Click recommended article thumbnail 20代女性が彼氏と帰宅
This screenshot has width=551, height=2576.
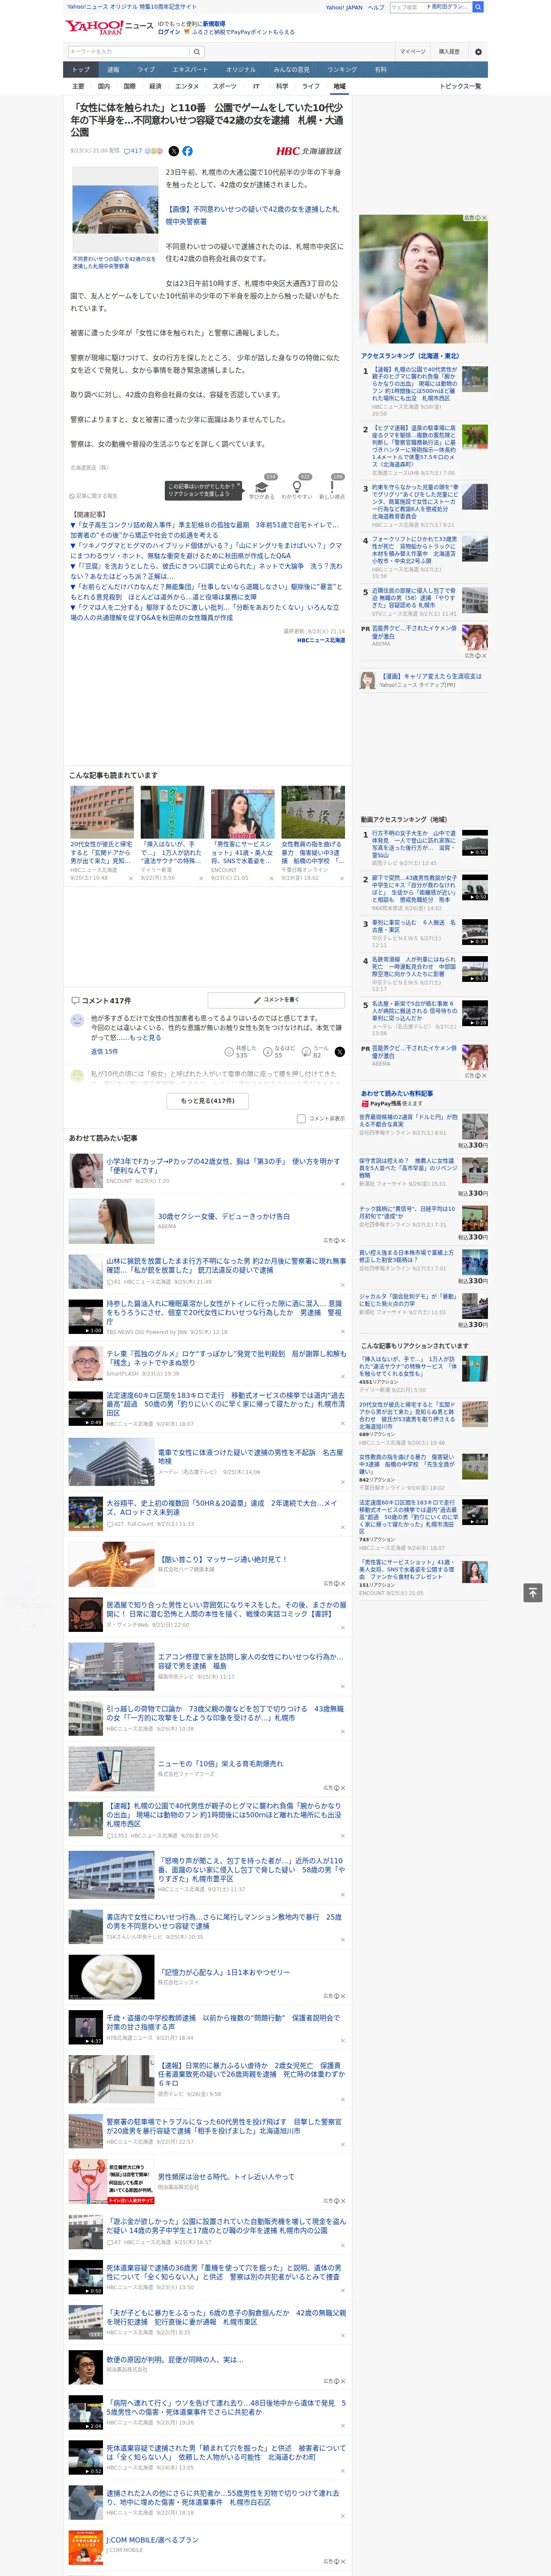(102, 811)
